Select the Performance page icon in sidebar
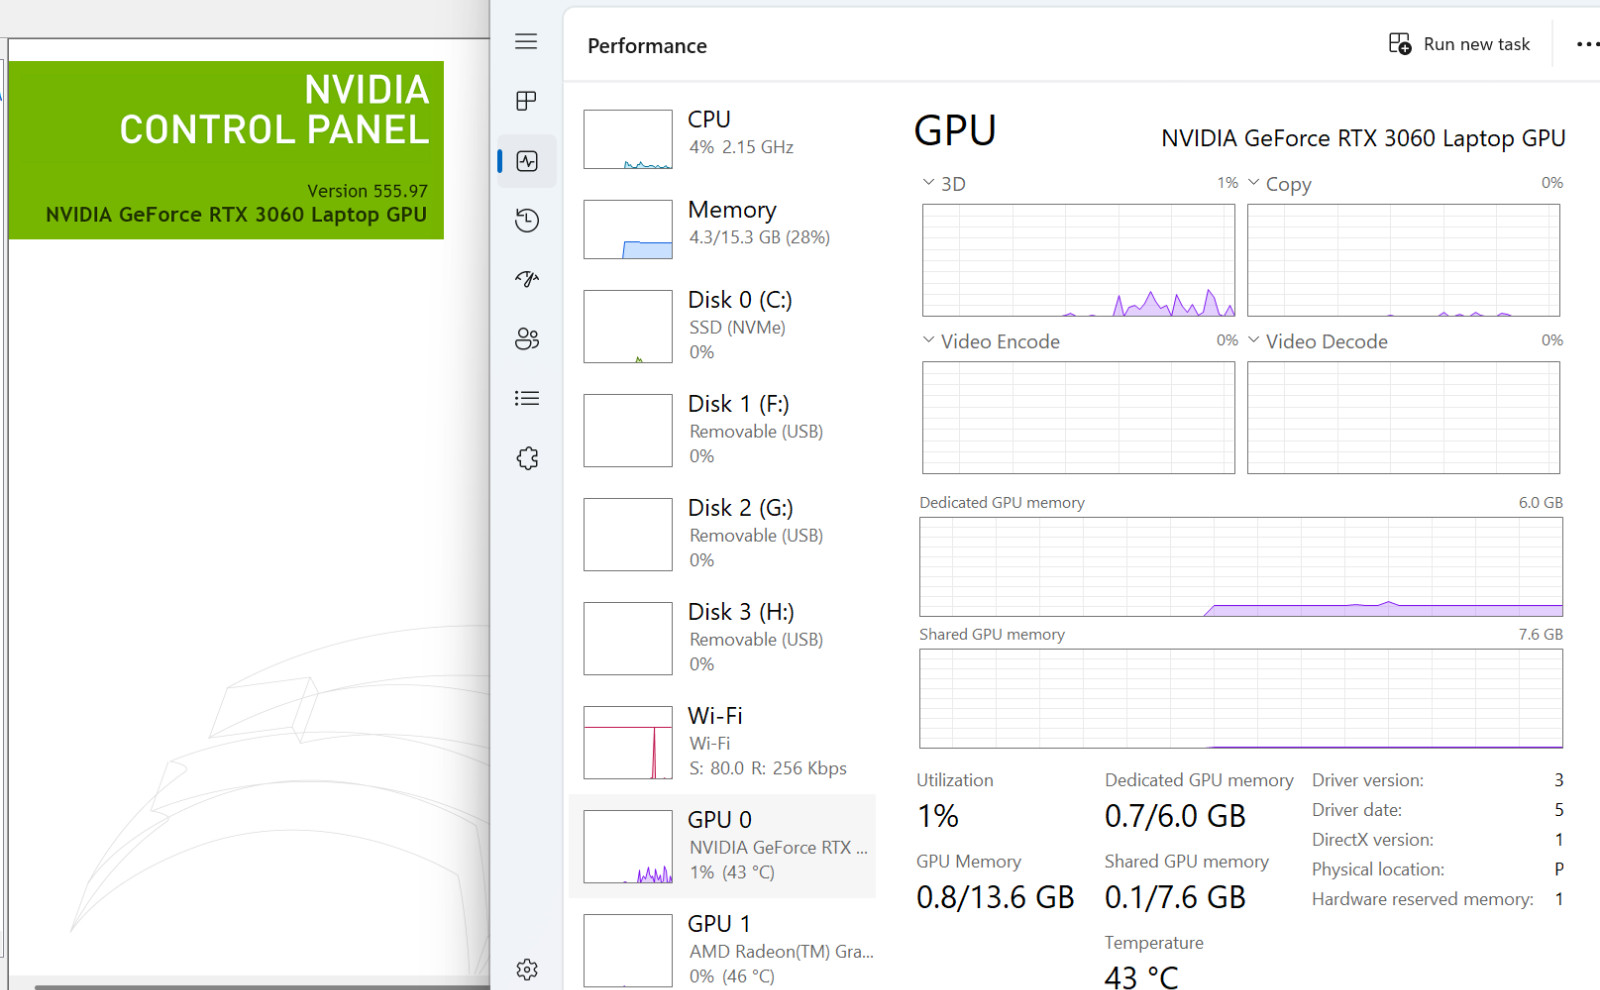This screenshot has width=1600, height=990. [x=527, y=161]
